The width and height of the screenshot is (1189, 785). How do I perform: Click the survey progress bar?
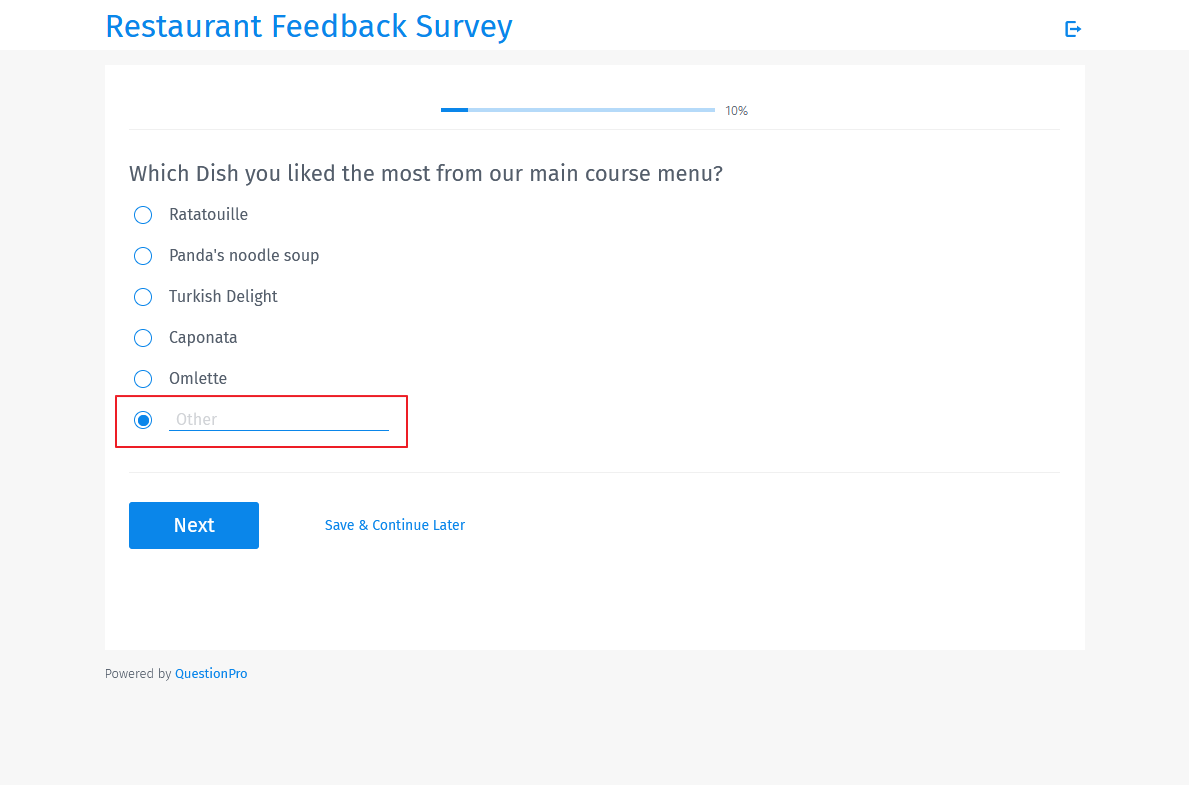(x=577, y=109)
